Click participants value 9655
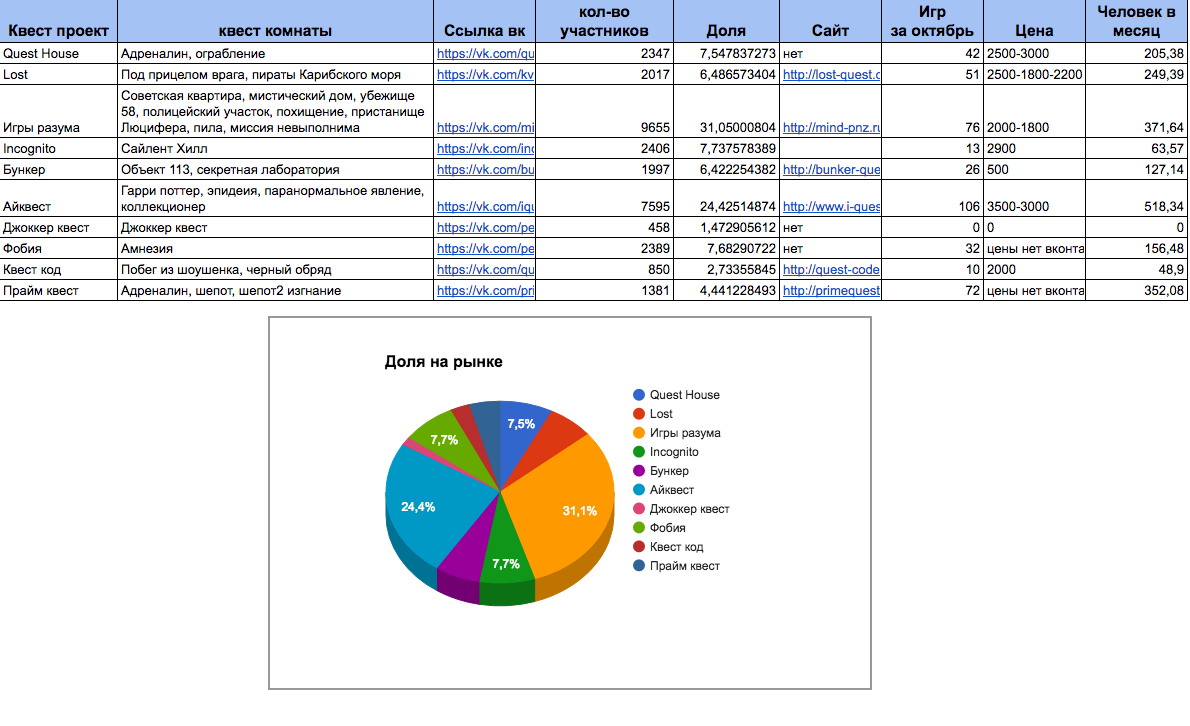This screenshot has width=1190, height=726. tap(604, 112)
